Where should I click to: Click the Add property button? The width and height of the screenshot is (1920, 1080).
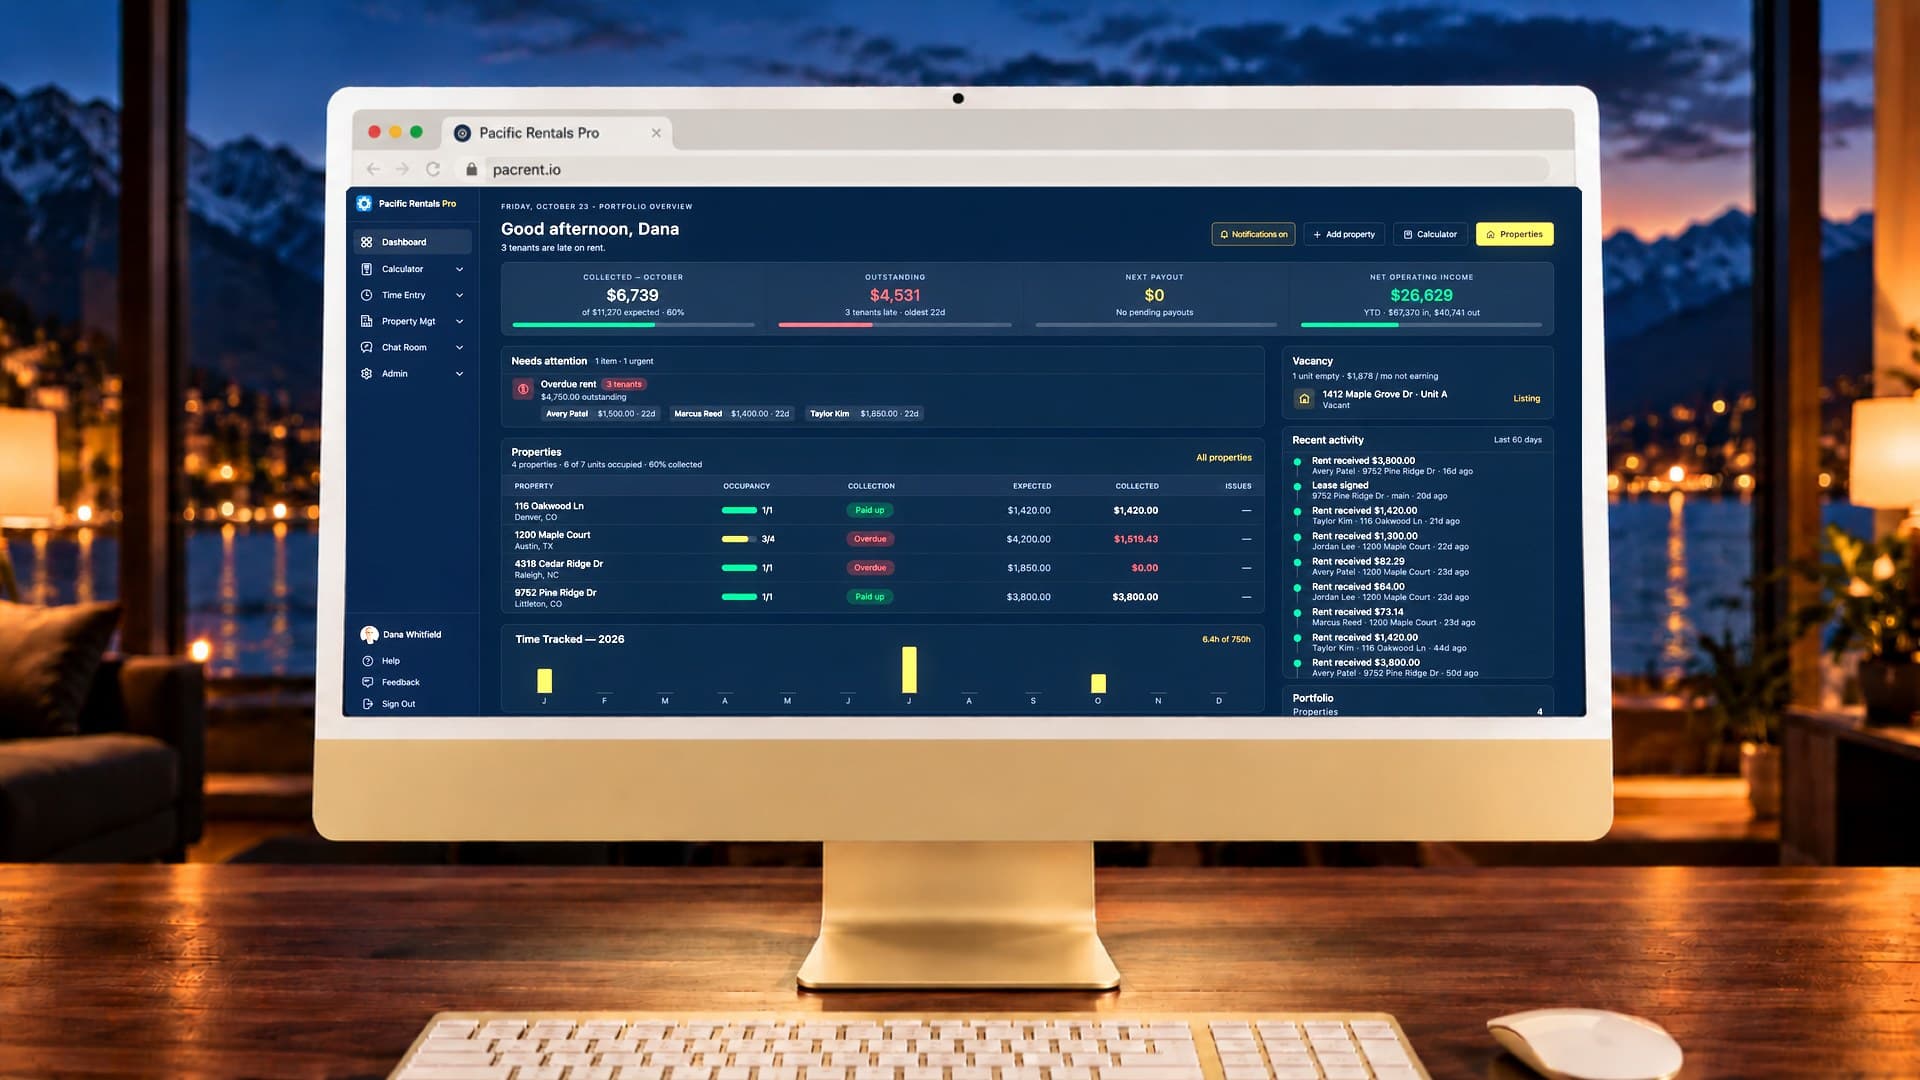(x=1344, y=234)
